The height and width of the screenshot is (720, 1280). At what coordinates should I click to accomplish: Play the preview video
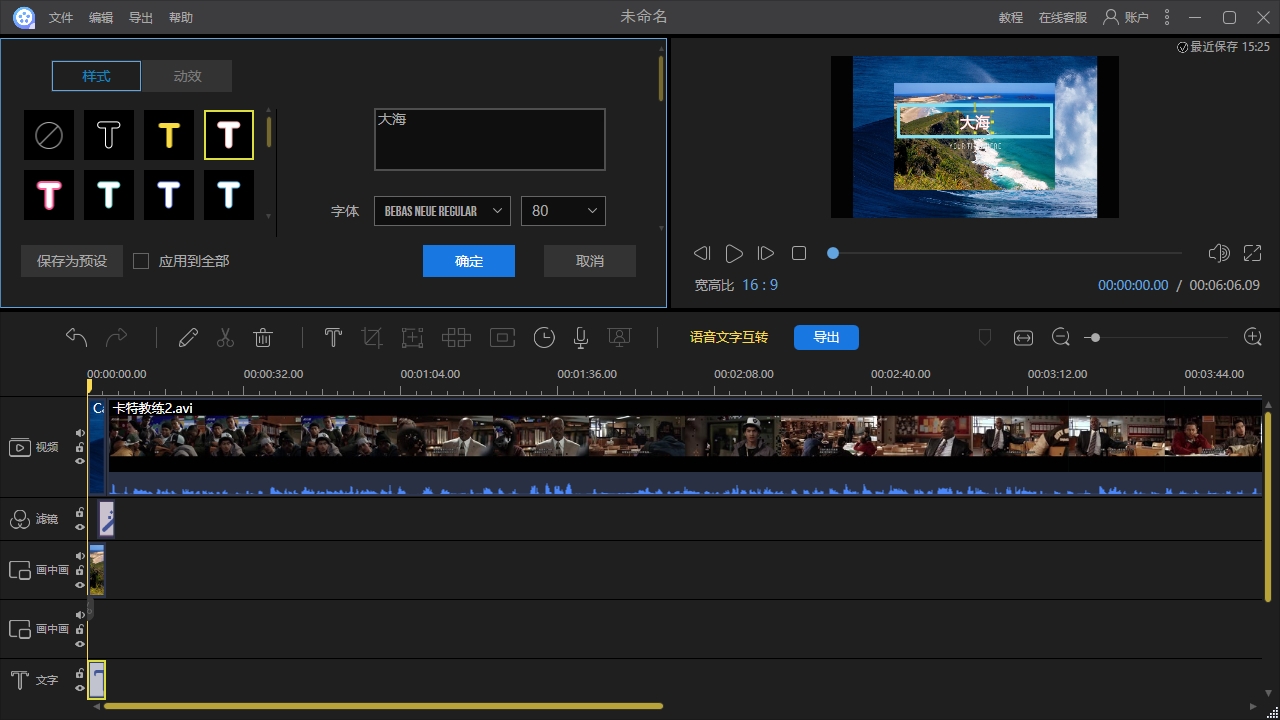(734, 253)
